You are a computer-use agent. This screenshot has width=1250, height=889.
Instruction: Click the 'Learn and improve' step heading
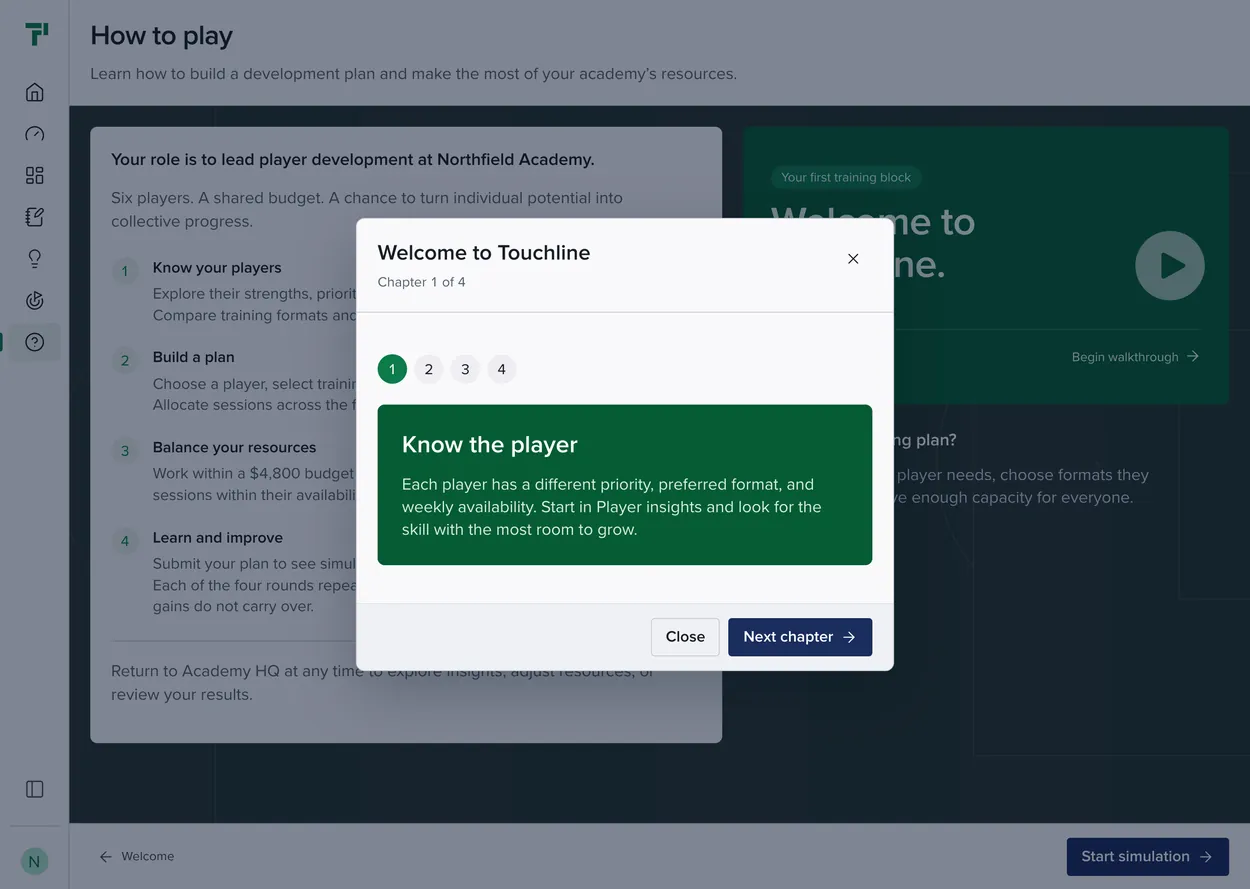(x=218, y=538)
